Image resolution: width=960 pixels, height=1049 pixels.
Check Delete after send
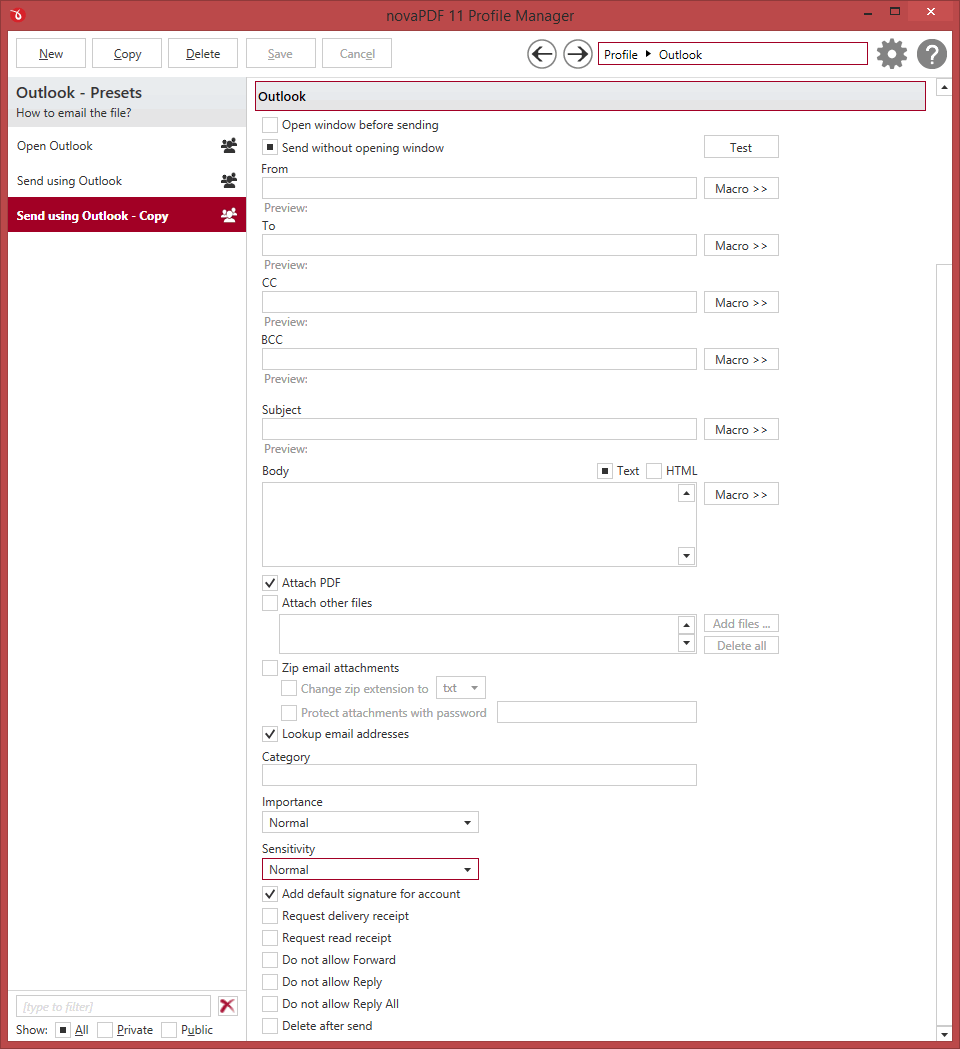(x=270, y=1026)
